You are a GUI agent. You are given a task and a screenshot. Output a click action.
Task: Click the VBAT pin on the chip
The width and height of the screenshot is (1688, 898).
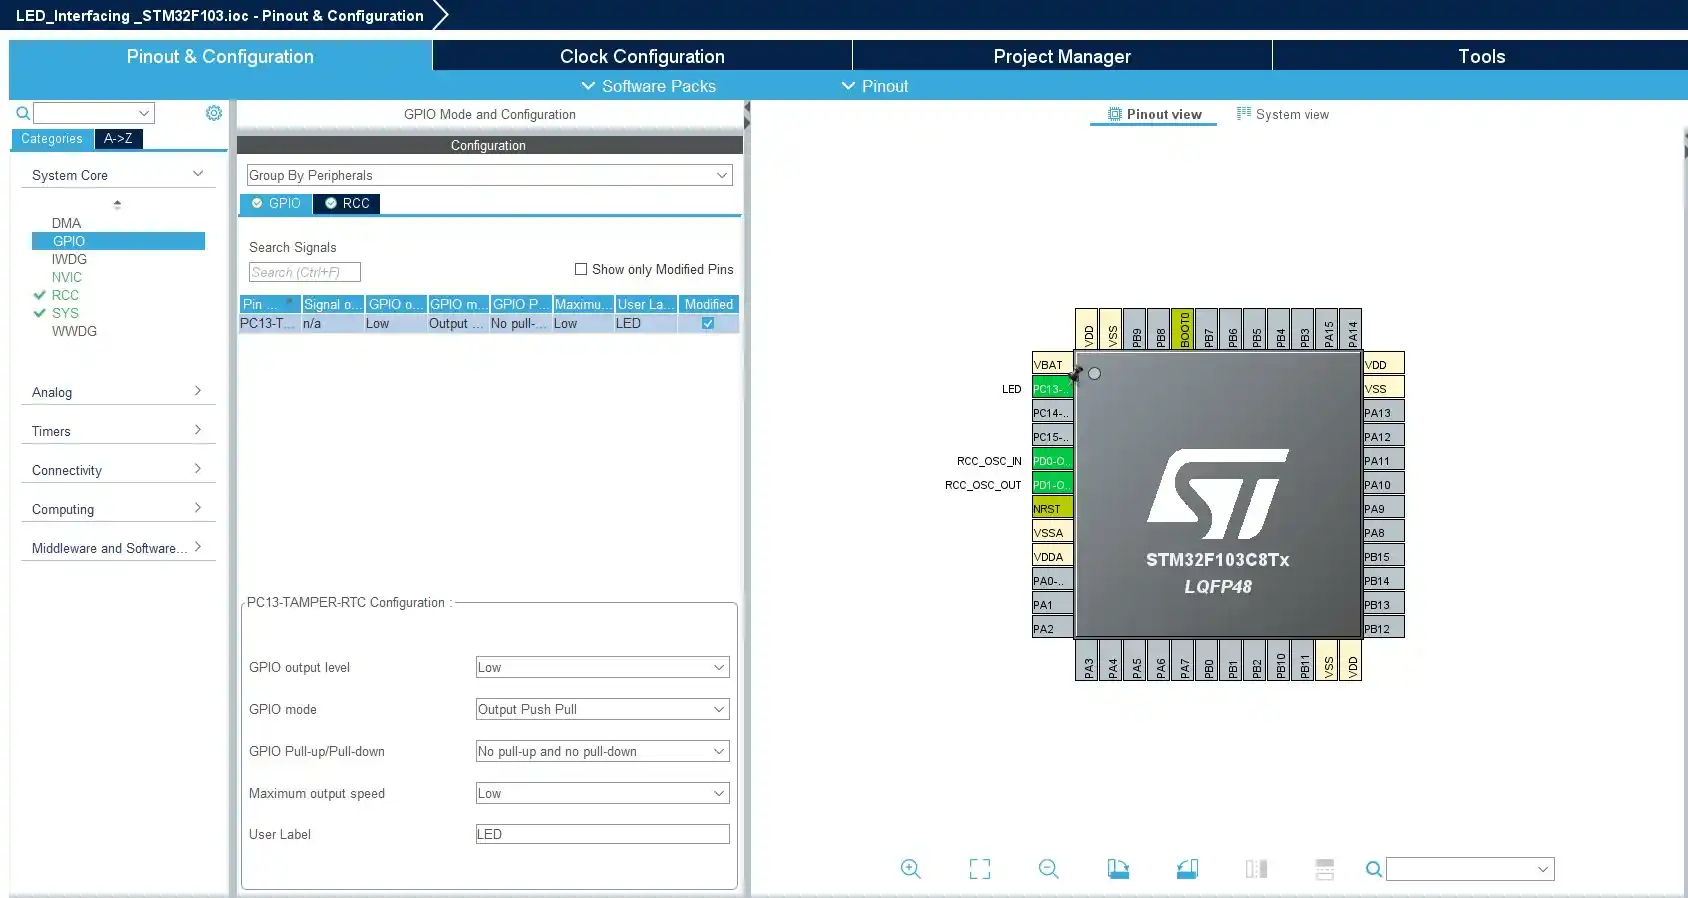pos(1052,364)
